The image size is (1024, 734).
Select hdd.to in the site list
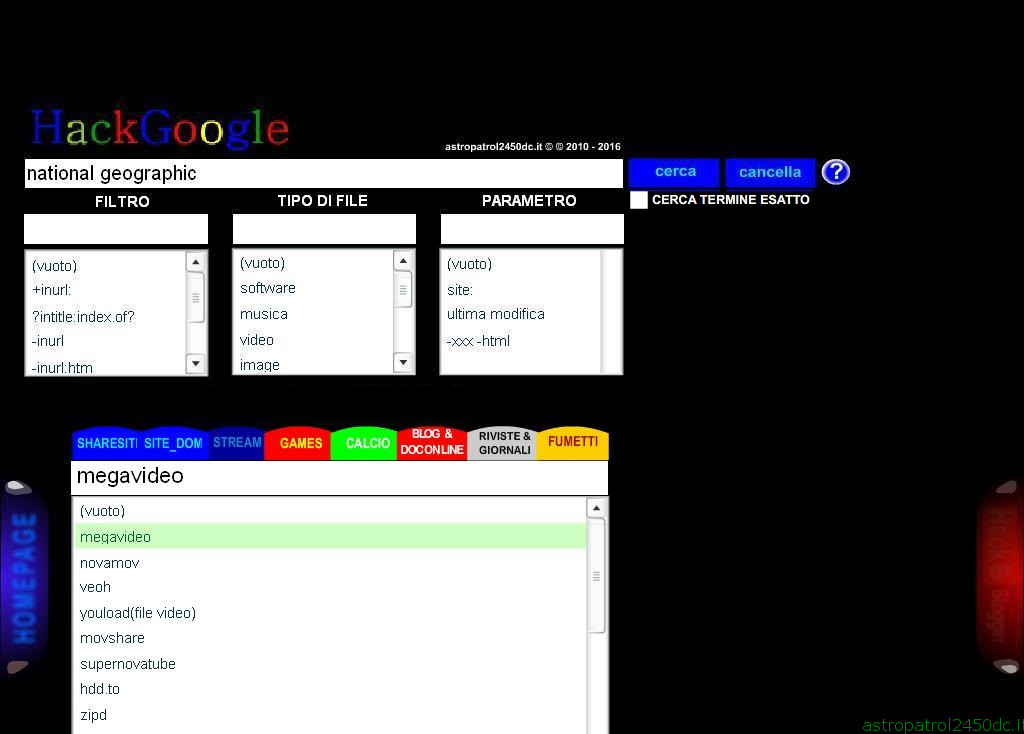[330, 689]
